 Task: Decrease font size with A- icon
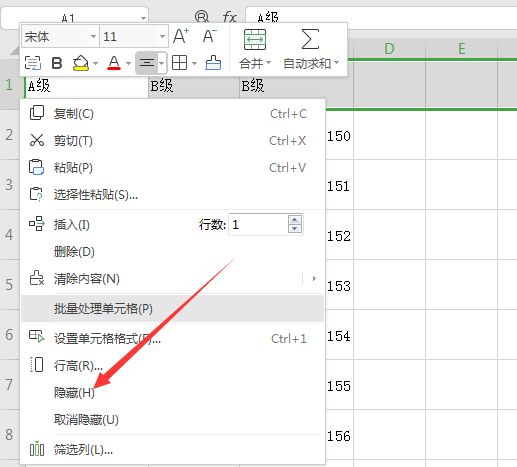coord(210,36)
